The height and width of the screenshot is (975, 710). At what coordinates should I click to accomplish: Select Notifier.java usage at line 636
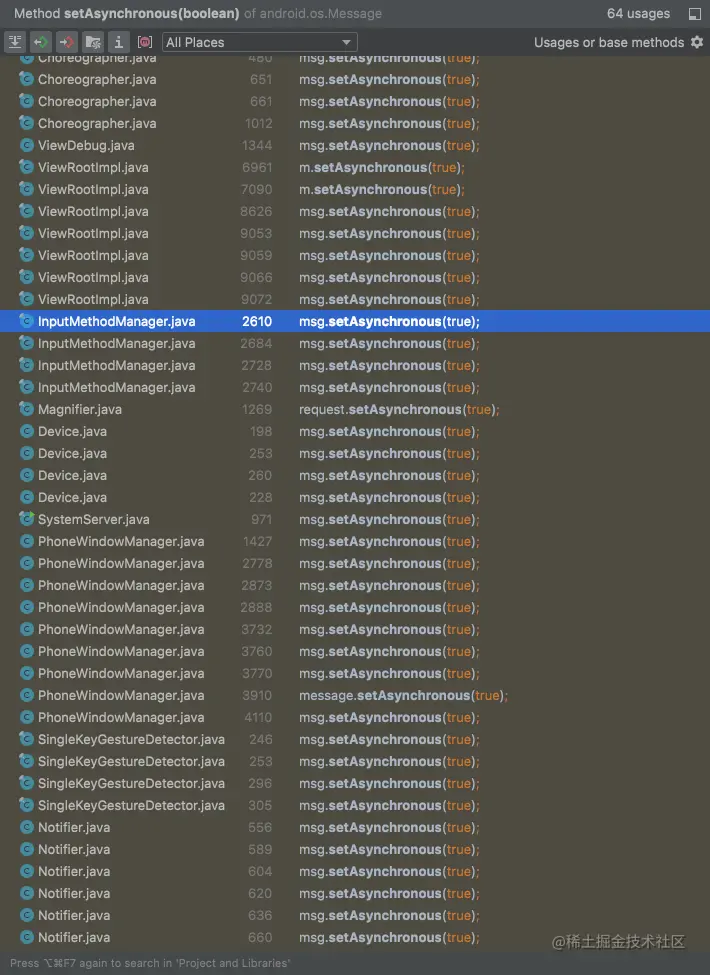point(355,916)
